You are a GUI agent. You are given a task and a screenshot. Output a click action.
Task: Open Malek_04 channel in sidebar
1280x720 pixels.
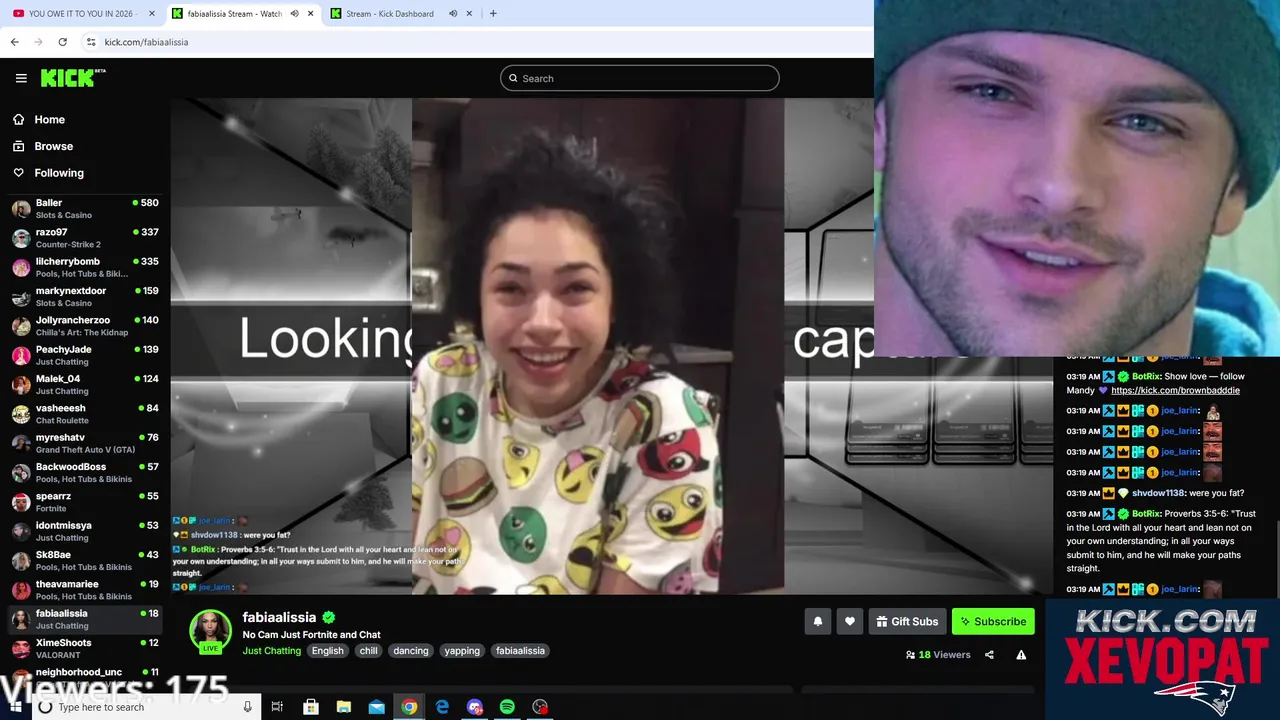[x=85, y=384]
